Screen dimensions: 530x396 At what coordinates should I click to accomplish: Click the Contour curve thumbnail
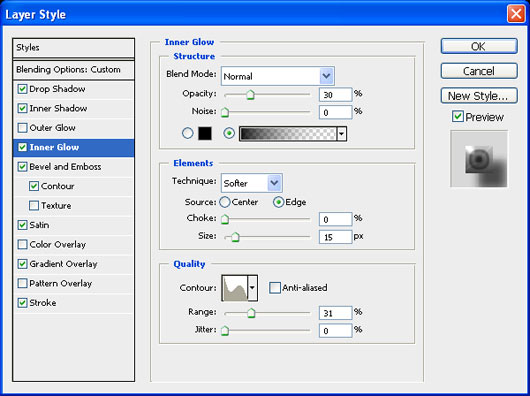tap(235, 288)
